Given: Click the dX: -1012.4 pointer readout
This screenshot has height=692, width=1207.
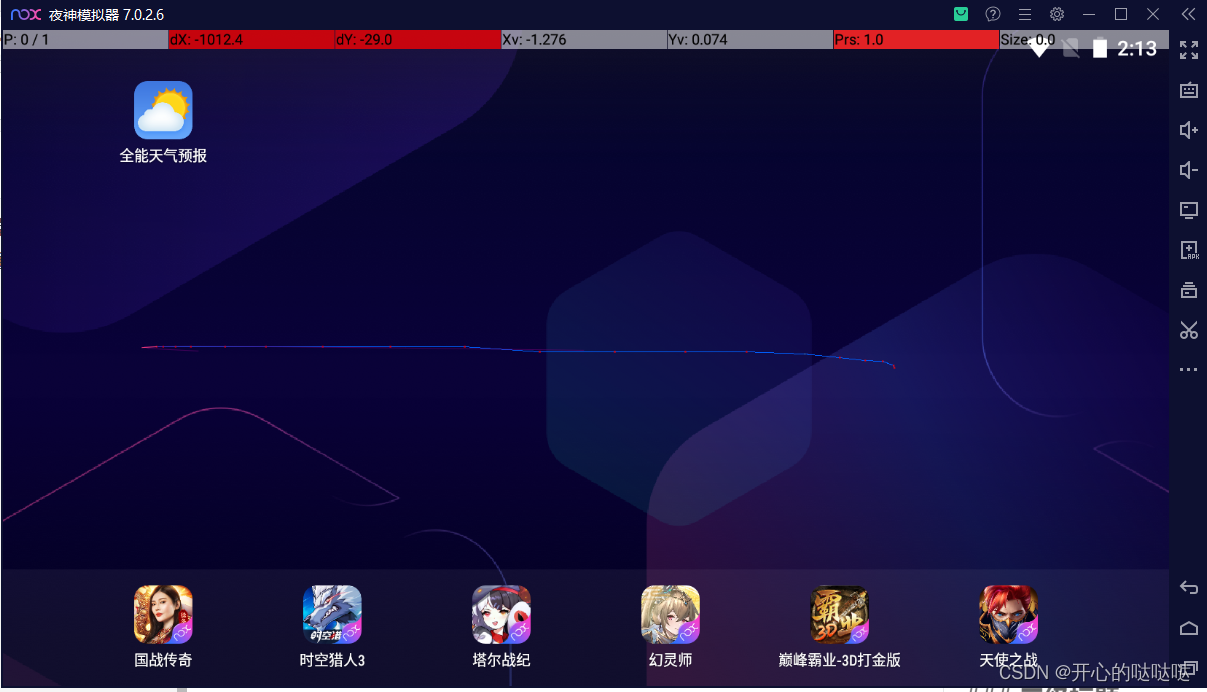Looking at the screenshot, I should pos(250,40).
